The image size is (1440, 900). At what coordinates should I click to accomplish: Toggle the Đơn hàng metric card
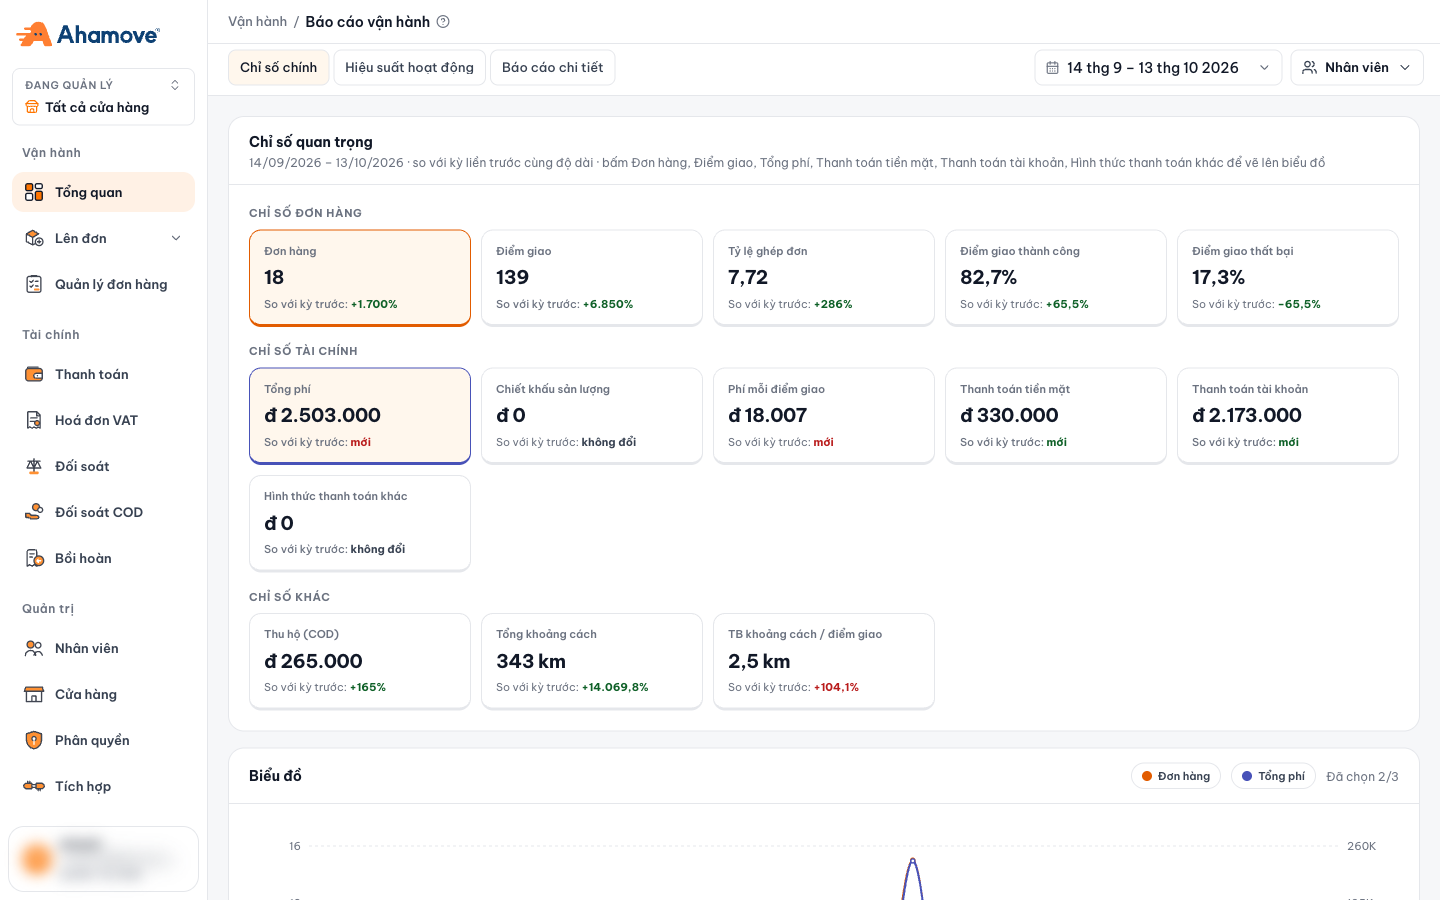point(360,278)
